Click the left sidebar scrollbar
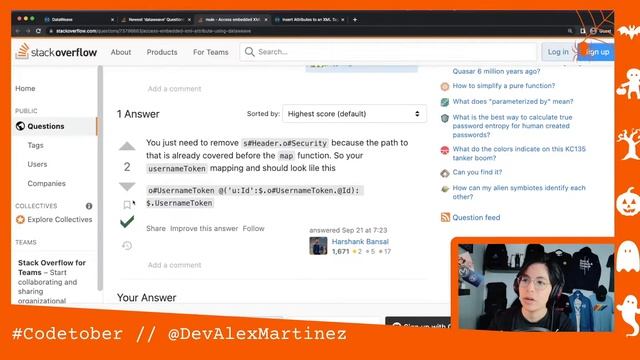The height and width of the screenshot is (360, 640). pos(100,178)
